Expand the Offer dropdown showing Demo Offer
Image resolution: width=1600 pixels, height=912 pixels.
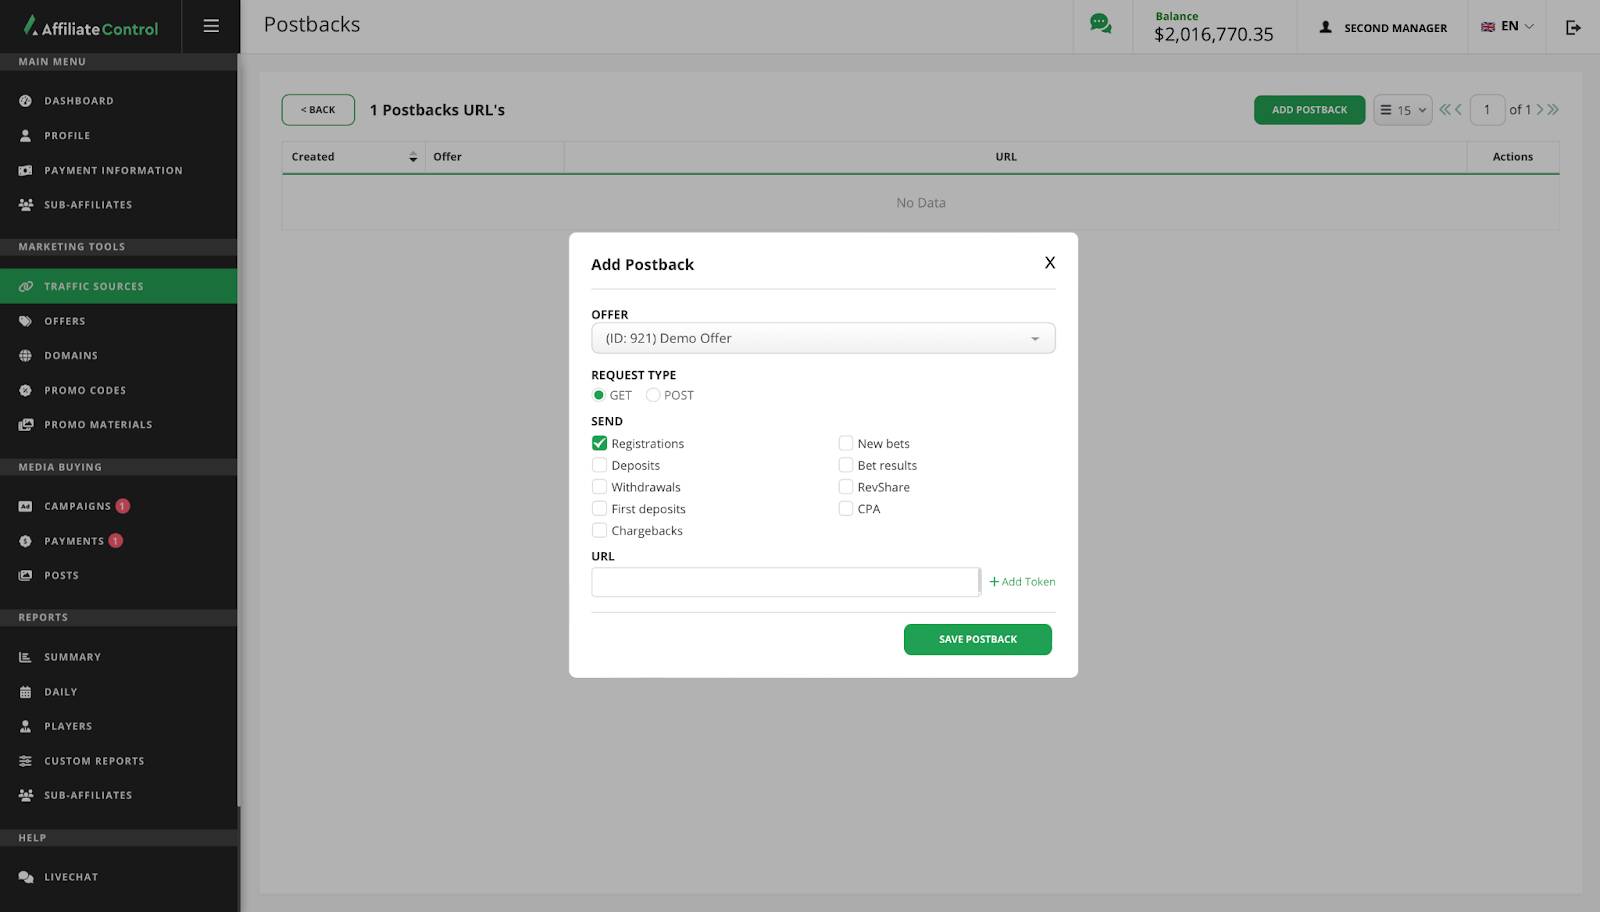coord(822,338)
